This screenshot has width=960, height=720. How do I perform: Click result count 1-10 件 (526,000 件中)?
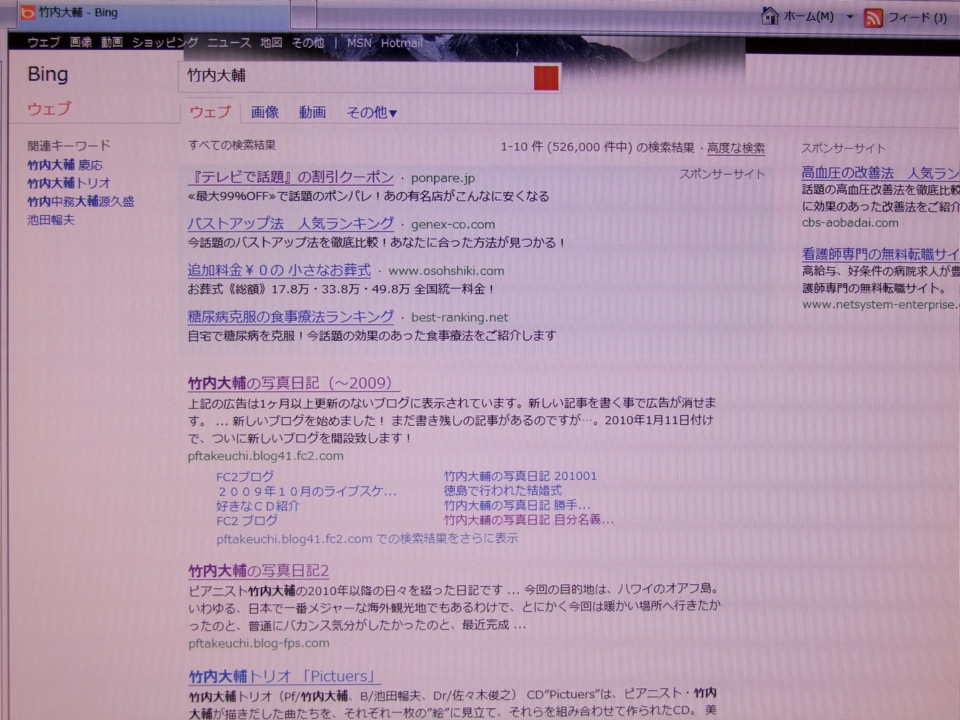(566, 147)
